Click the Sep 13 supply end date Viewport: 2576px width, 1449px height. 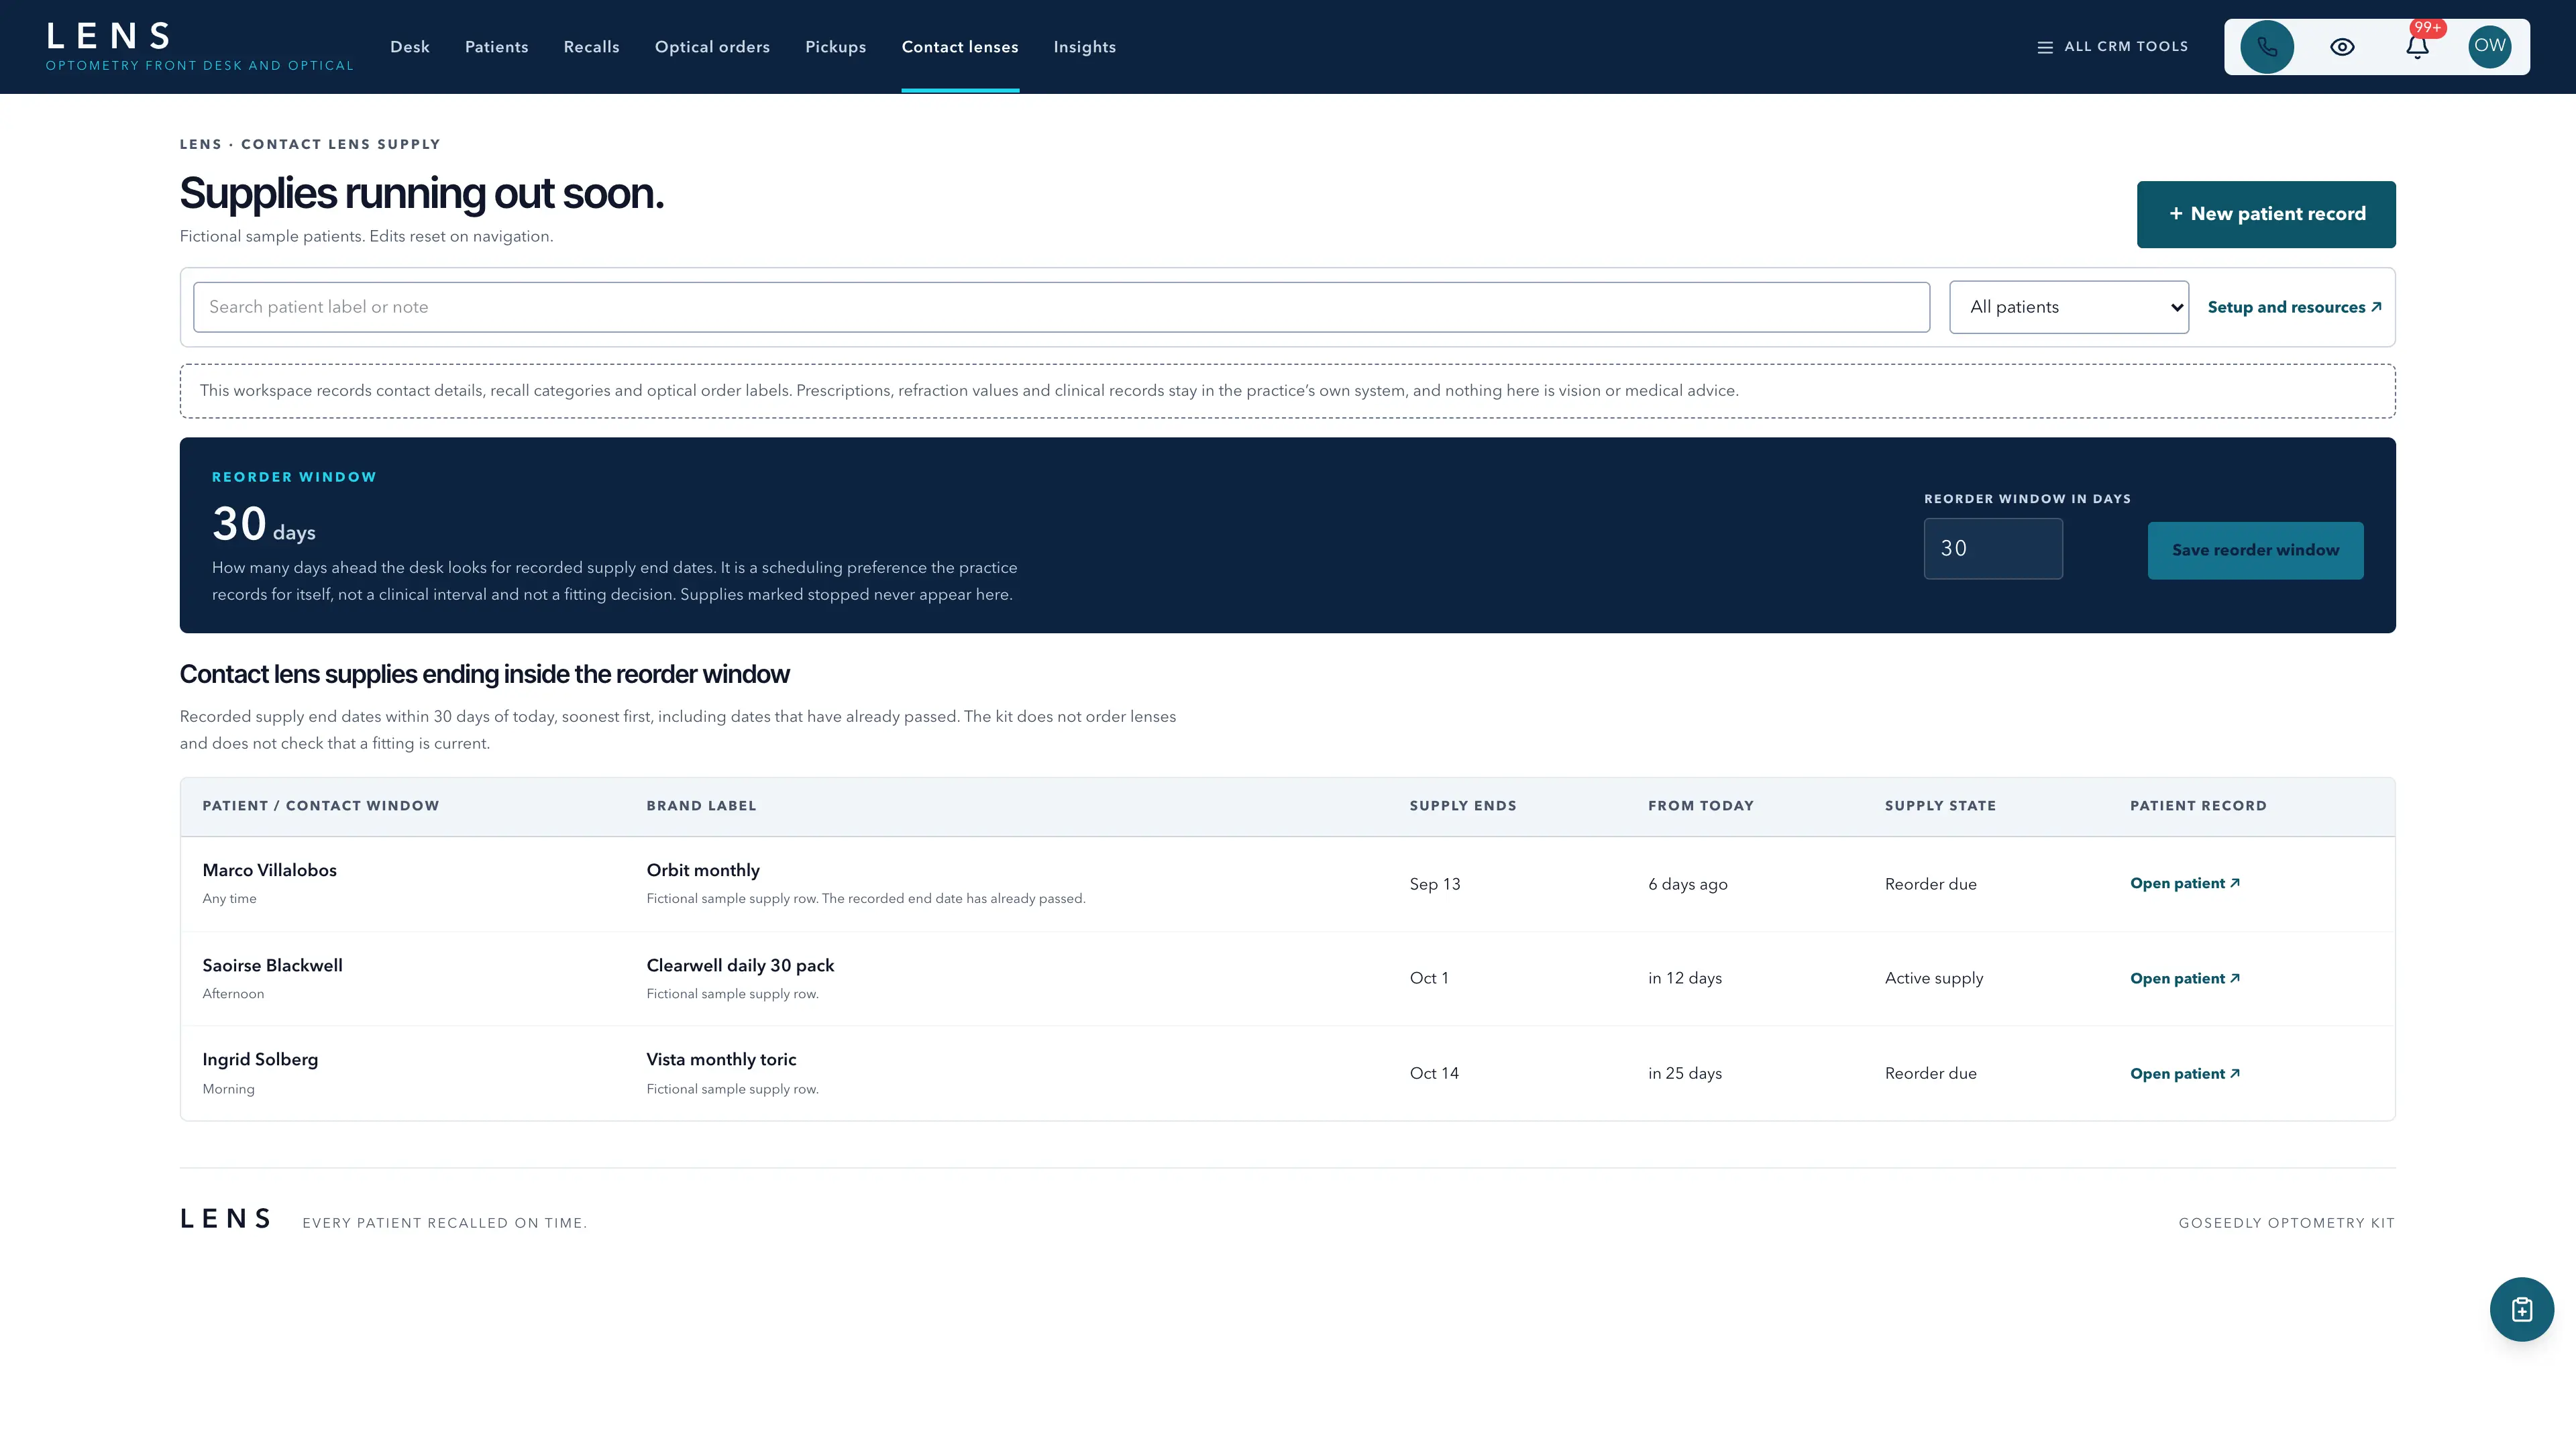[1435, 884]
